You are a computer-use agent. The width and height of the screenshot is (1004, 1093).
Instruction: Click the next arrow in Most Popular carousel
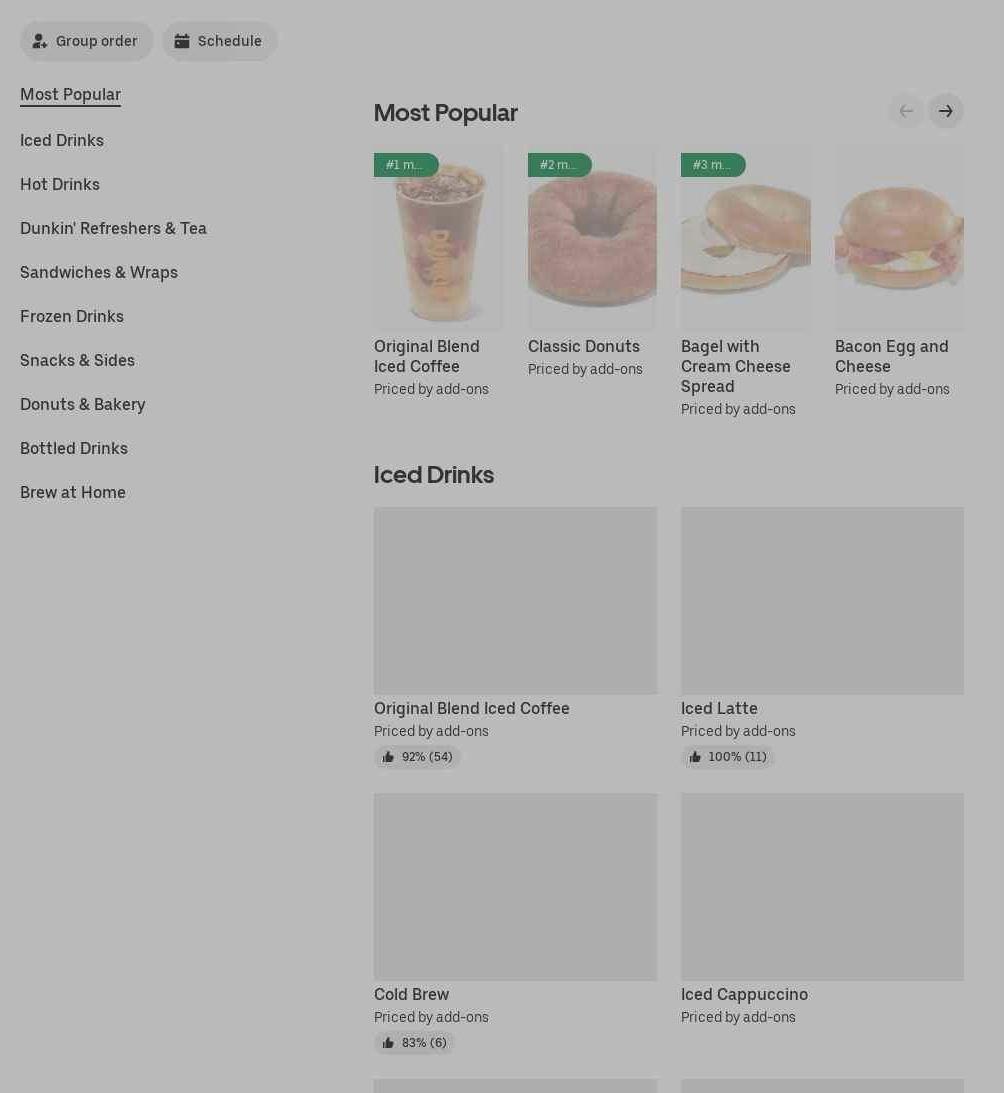tap(945, 111)
